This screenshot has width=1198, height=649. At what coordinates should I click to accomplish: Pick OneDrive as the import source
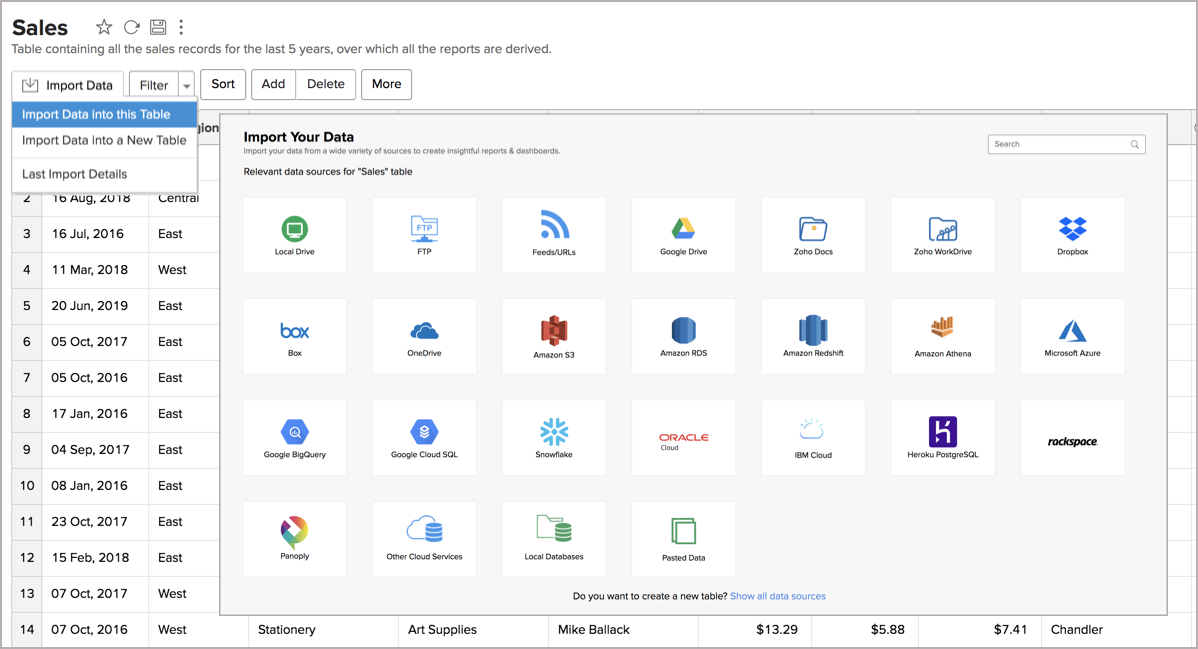[x=424, y=336]
